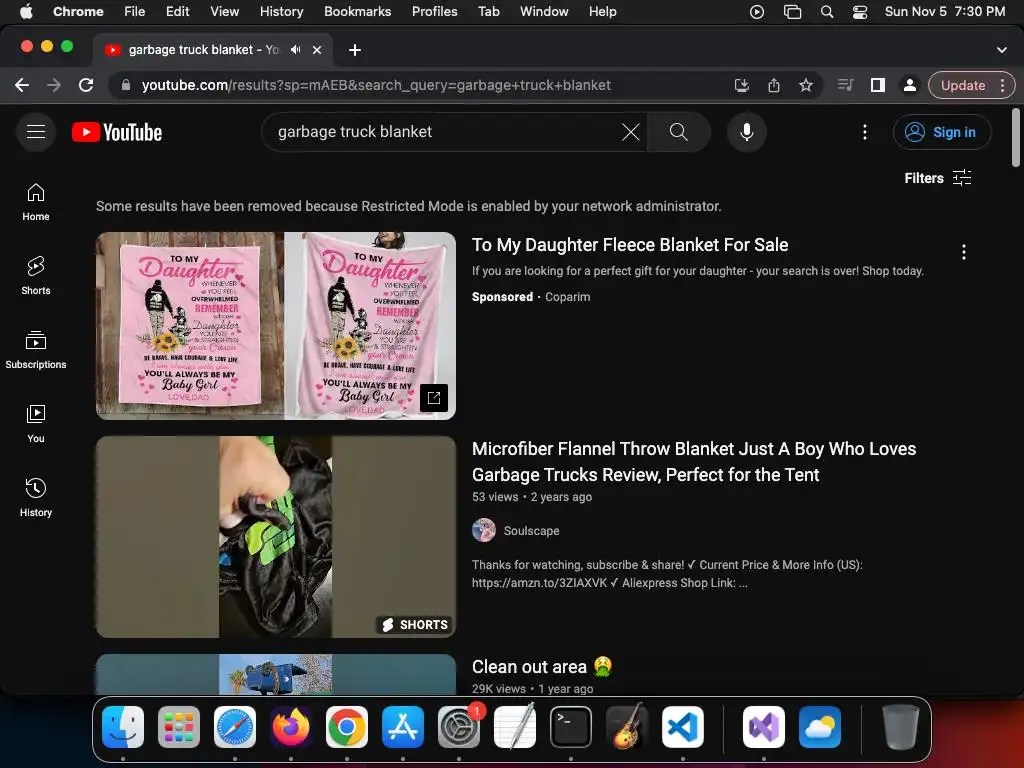1024x768 pixels.
Task: Click the YouTube logo
Action: coord(117,132)
